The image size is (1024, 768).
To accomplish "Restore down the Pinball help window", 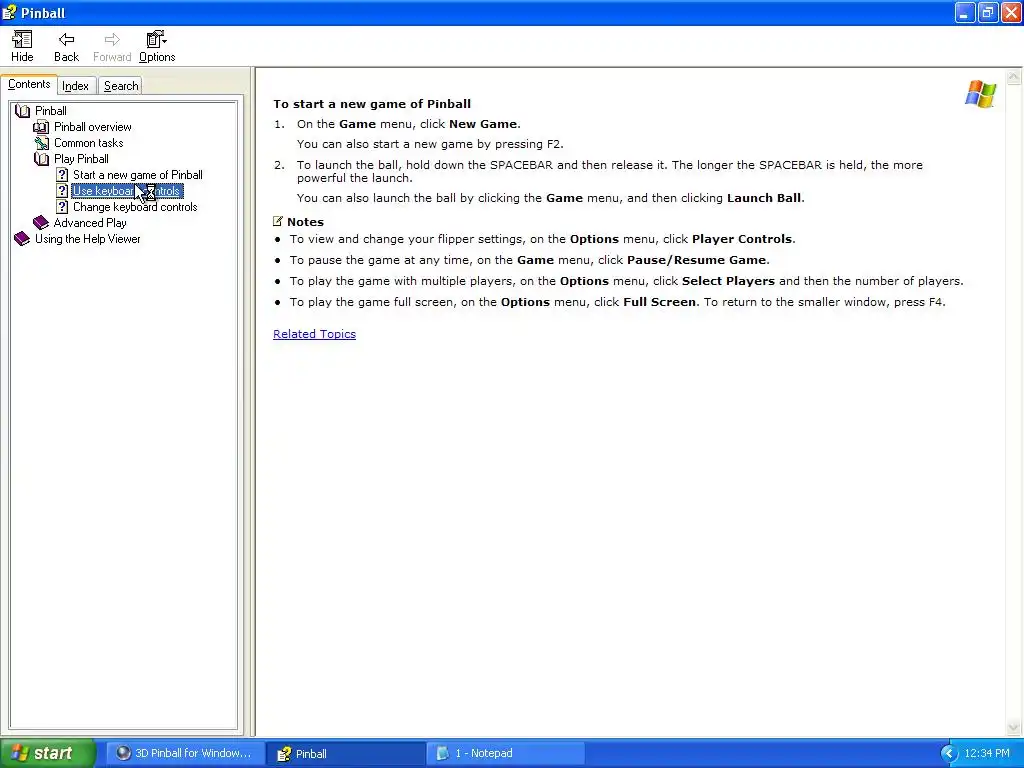I will tap(988, 12).
